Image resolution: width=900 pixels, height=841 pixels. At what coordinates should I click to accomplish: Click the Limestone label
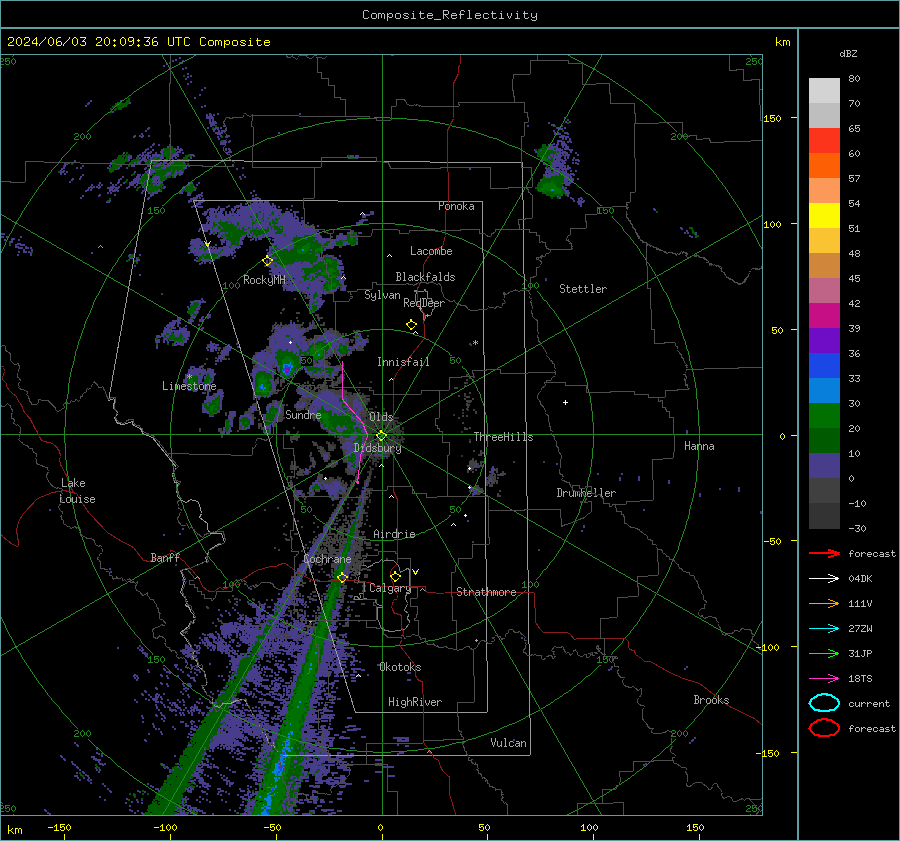coord(189,386)
